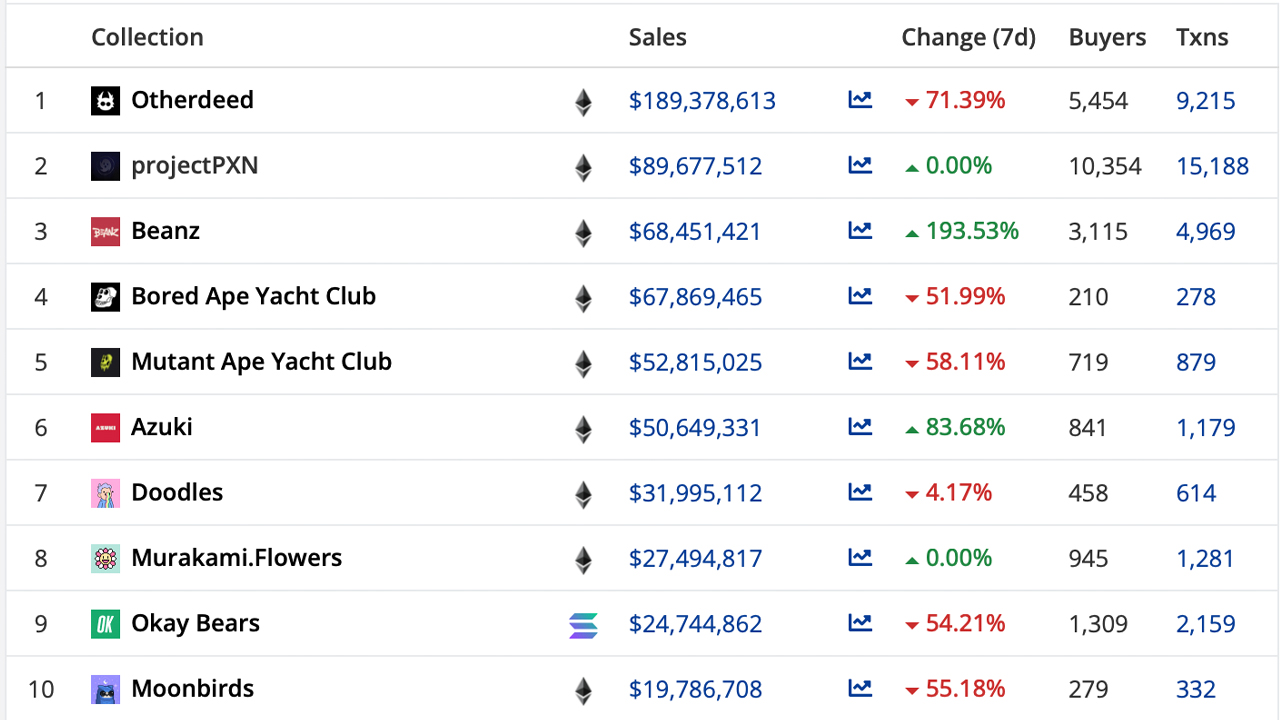The height and width of the screenshot is (720, 1280).
Task: Select the 193.53% change value
Action: (x=972, y=231)
